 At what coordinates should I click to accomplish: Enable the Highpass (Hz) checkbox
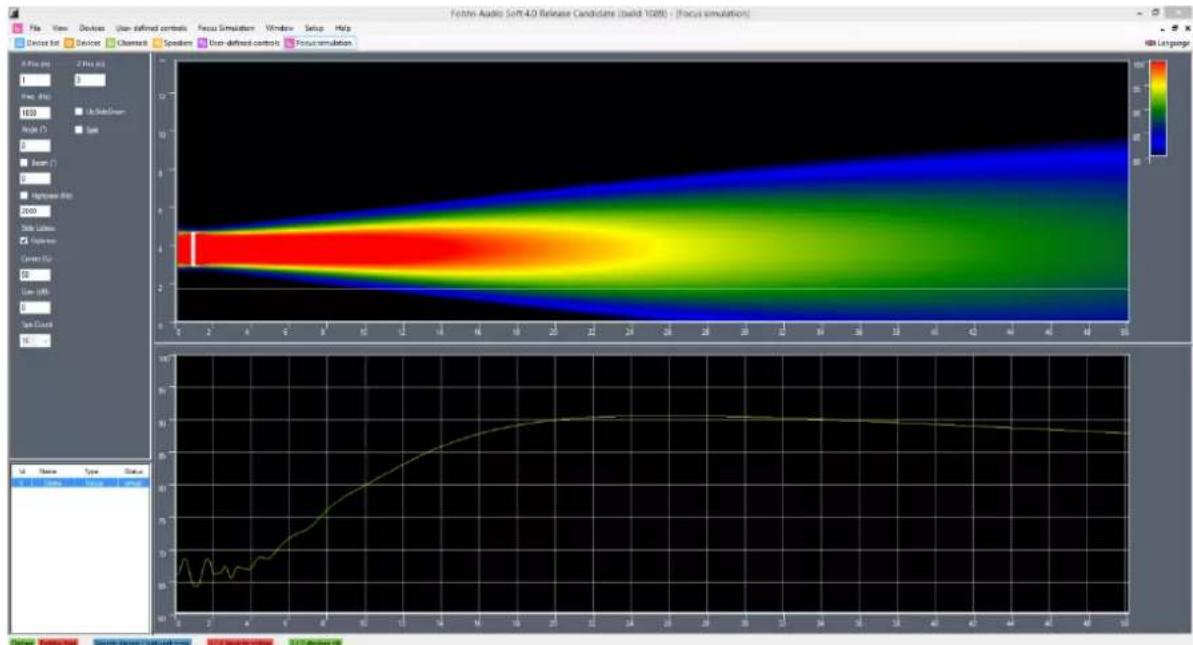(x=24, y=195)
